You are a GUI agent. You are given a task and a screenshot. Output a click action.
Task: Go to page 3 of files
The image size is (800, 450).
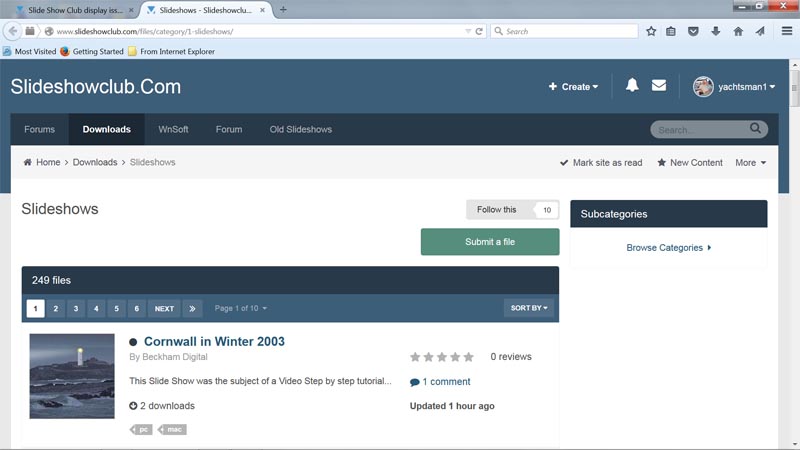tap(76, 308)
